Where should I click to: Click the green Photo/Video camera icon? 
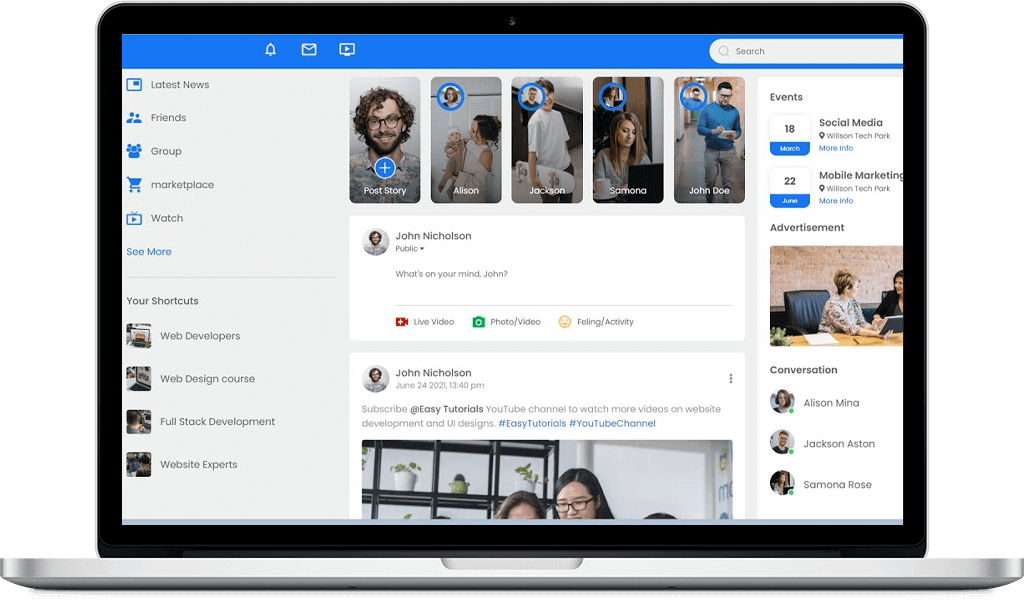(x=478, y=322)
